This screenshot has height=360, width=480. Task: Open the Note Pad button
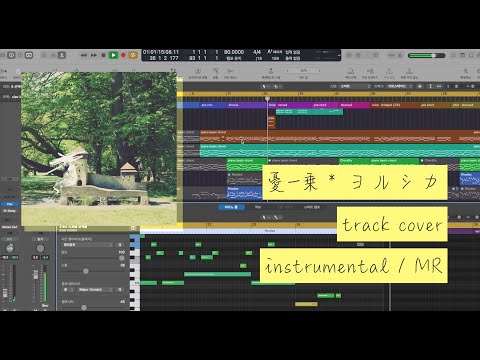click(463, 55)
